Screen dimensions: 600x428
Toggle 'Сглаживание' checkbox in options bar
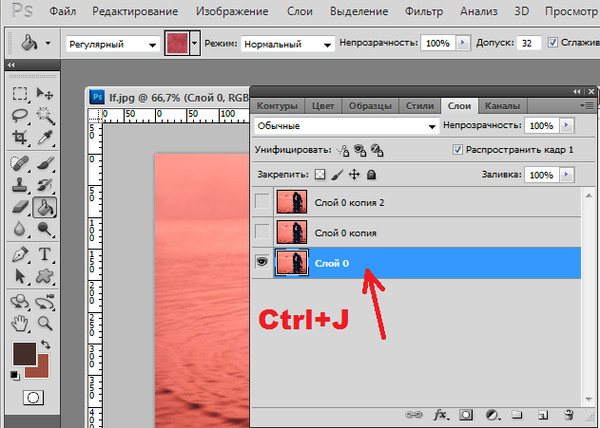[552, 42]
